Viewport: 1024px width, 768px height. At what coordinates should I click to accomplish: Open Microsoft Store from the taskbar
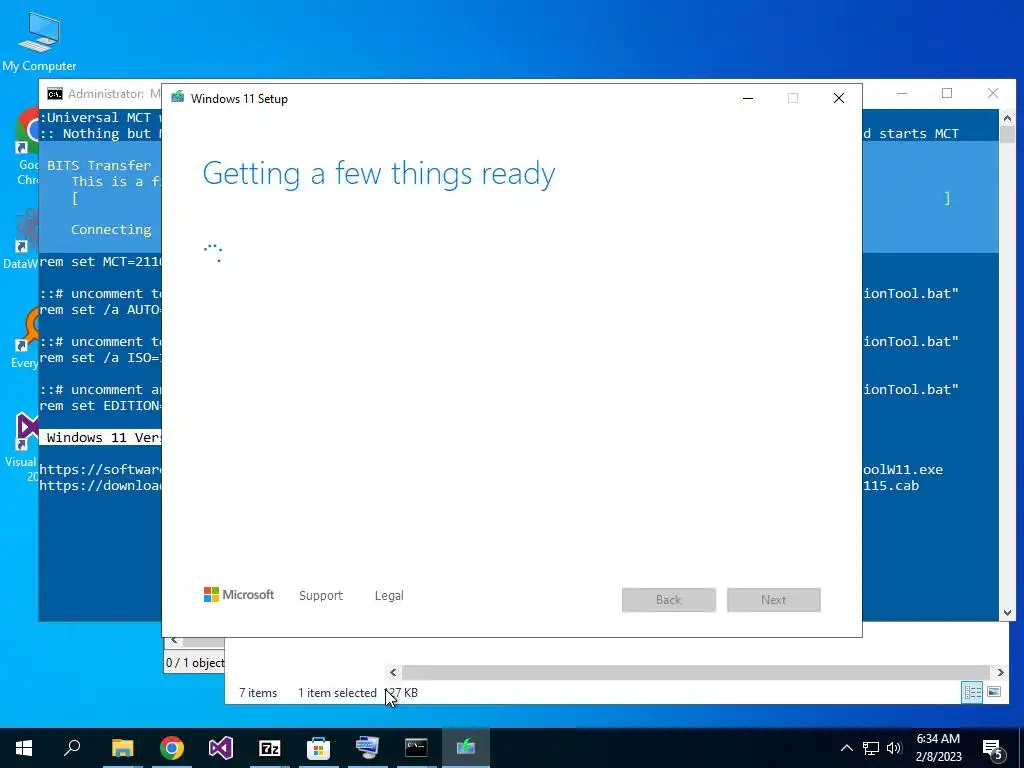pos(319,748)
